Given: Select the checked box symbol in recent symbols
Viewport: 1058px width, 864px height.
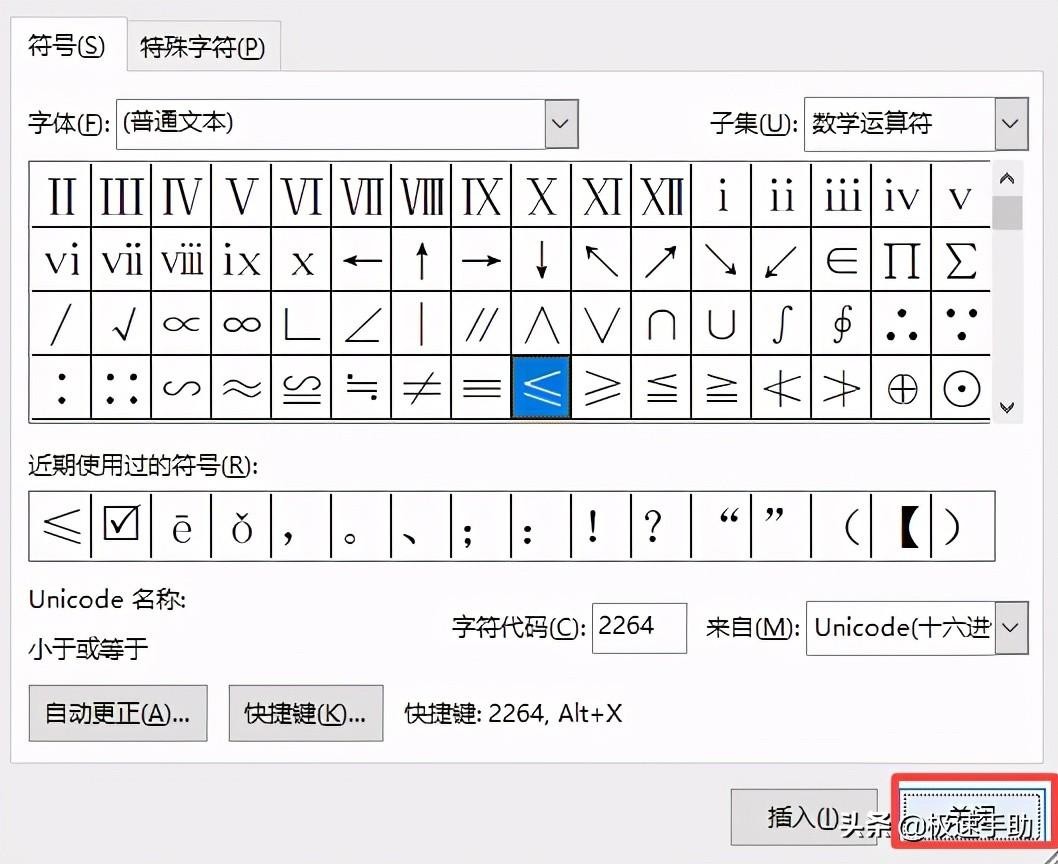Looking at the screenshot, I should tap(120, 527).
